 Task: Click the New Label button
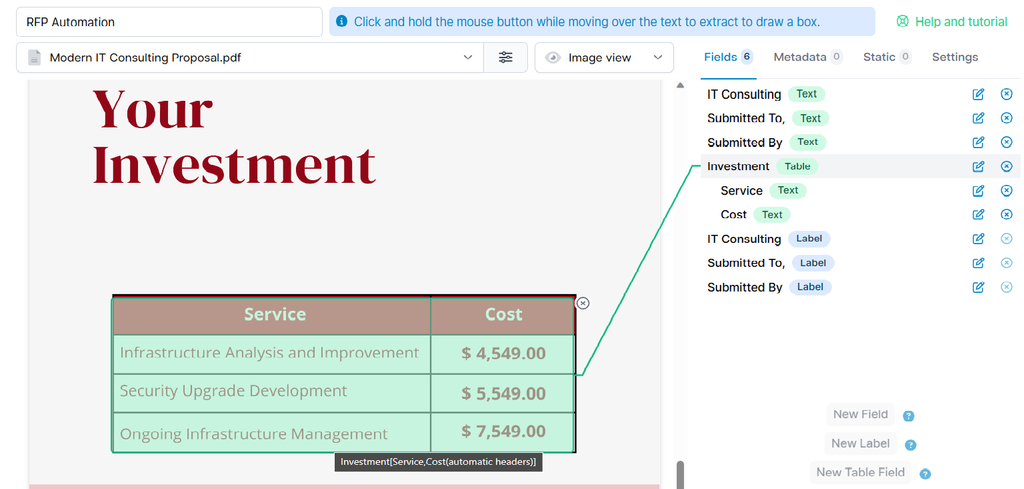click(x=860, y=443)
